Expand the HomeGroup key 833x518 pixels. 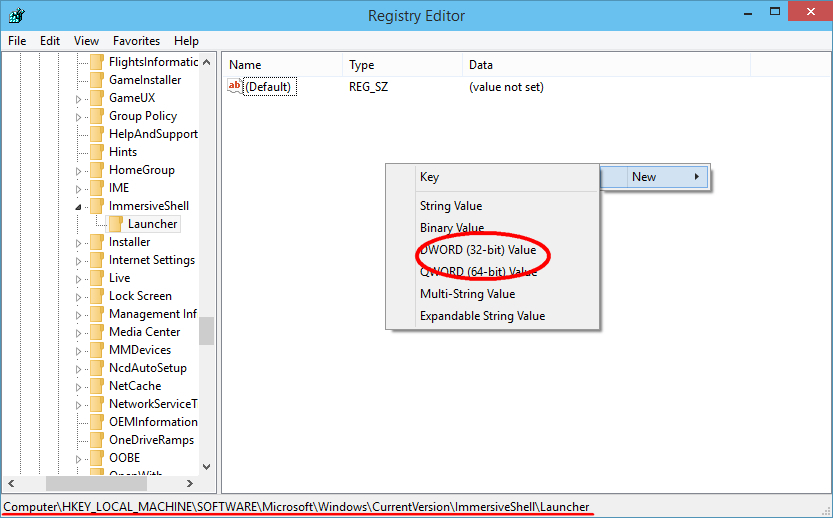(x=79, y=171)
